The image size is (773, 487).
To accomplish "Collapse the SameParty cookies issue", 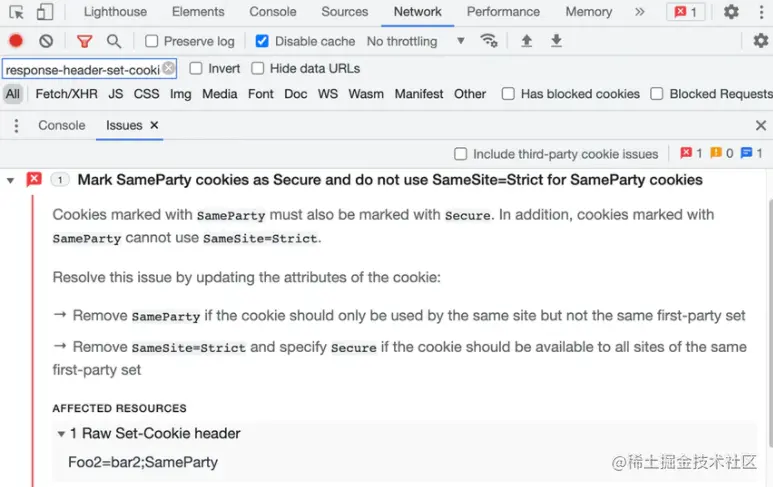I will (10, 180).
